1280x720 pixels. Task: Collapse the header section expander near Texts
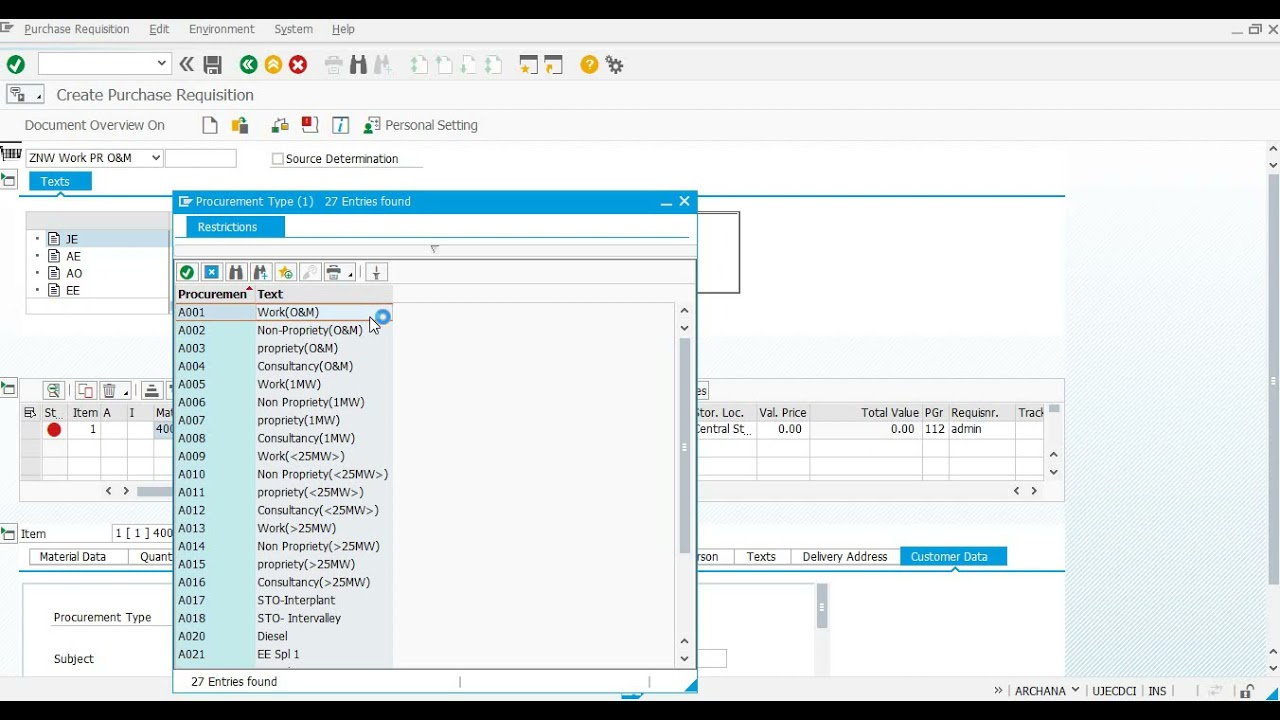9,181
